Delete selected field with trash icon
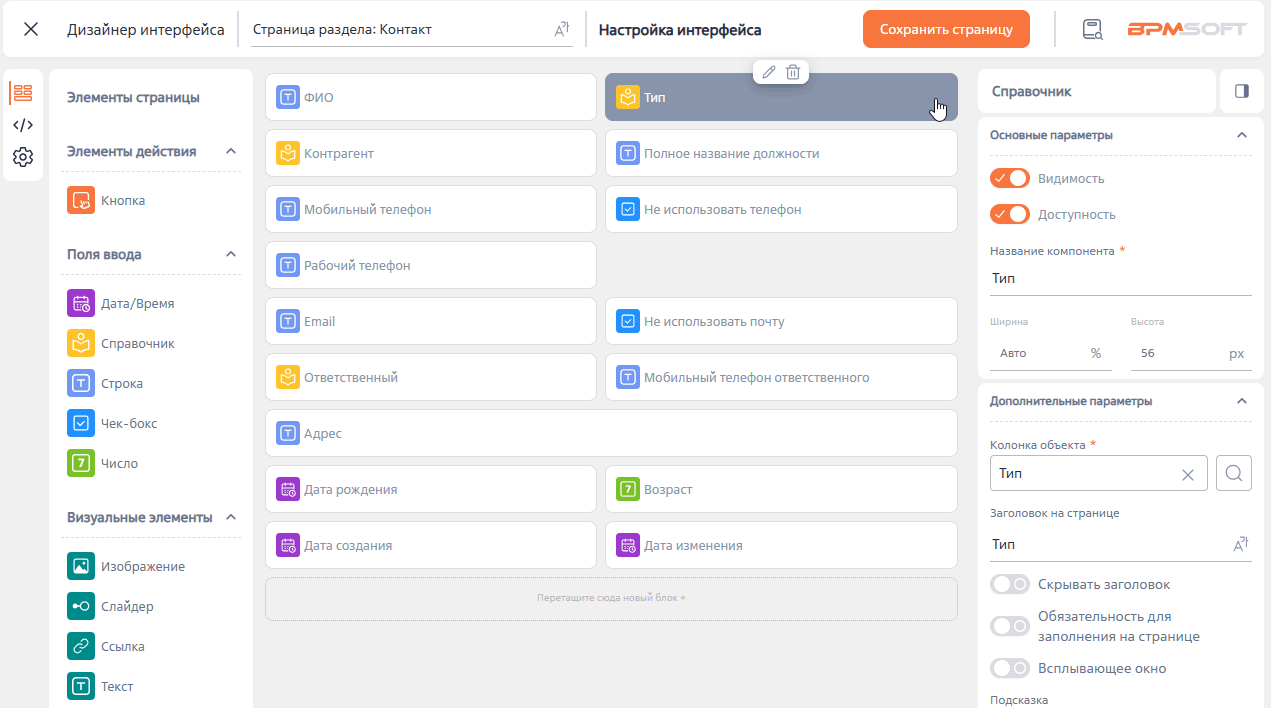 [793, 71]
